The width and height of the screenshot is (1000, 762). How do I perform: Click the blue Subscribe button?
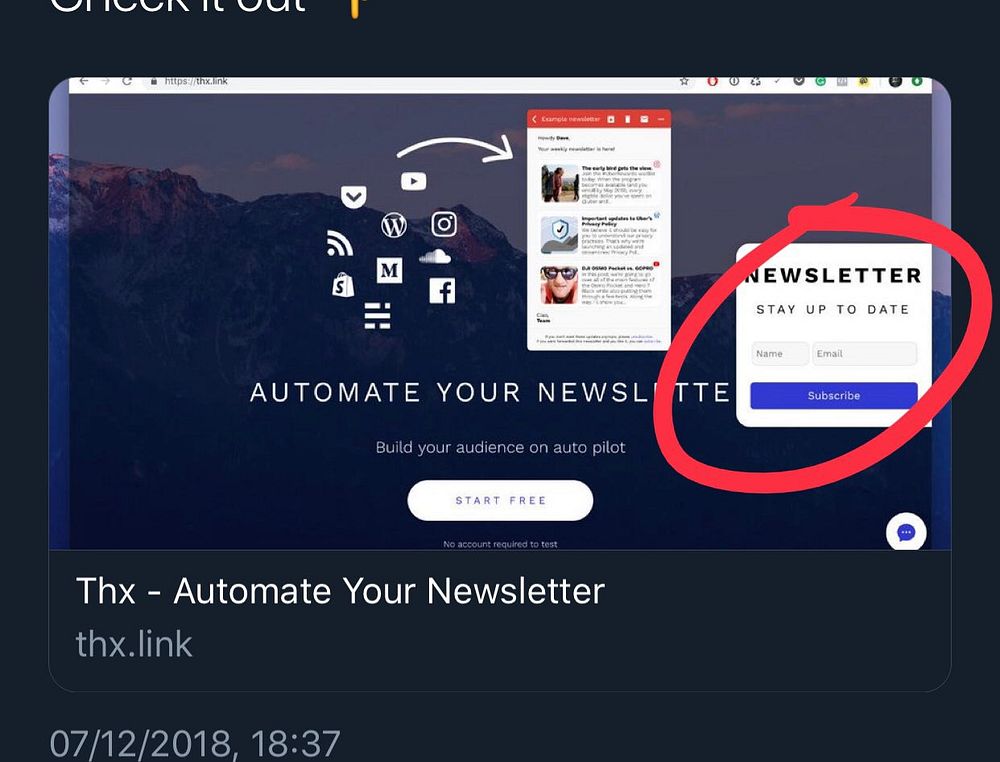tap(834, 395)
